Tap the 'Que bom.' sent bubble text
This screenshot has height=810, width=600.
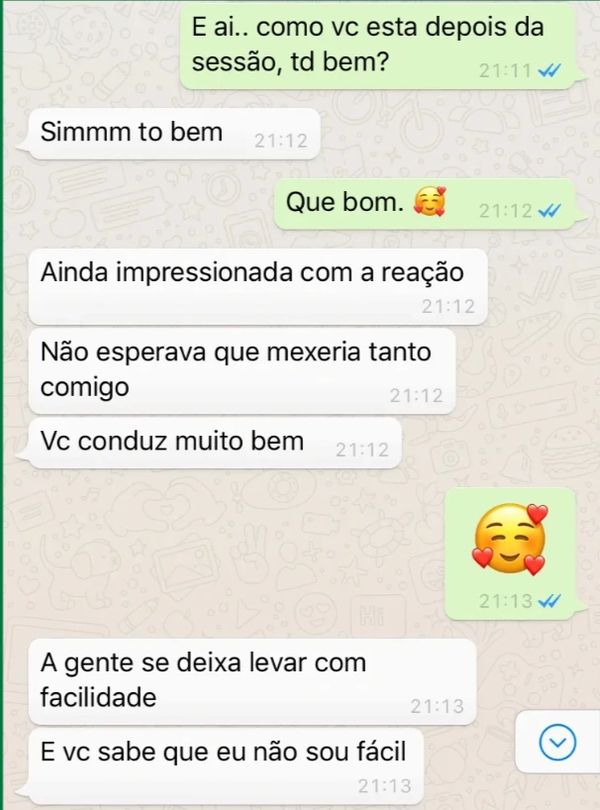coord(345,202)
